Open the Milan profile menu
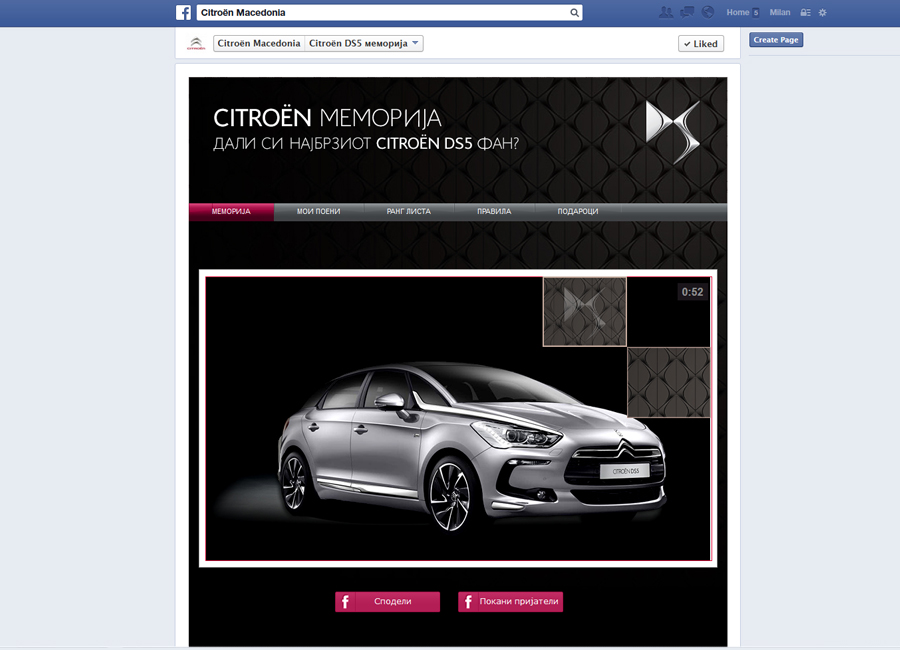This screenshot has width=900, height=650. pyautogui.click(x=779, y=11)
